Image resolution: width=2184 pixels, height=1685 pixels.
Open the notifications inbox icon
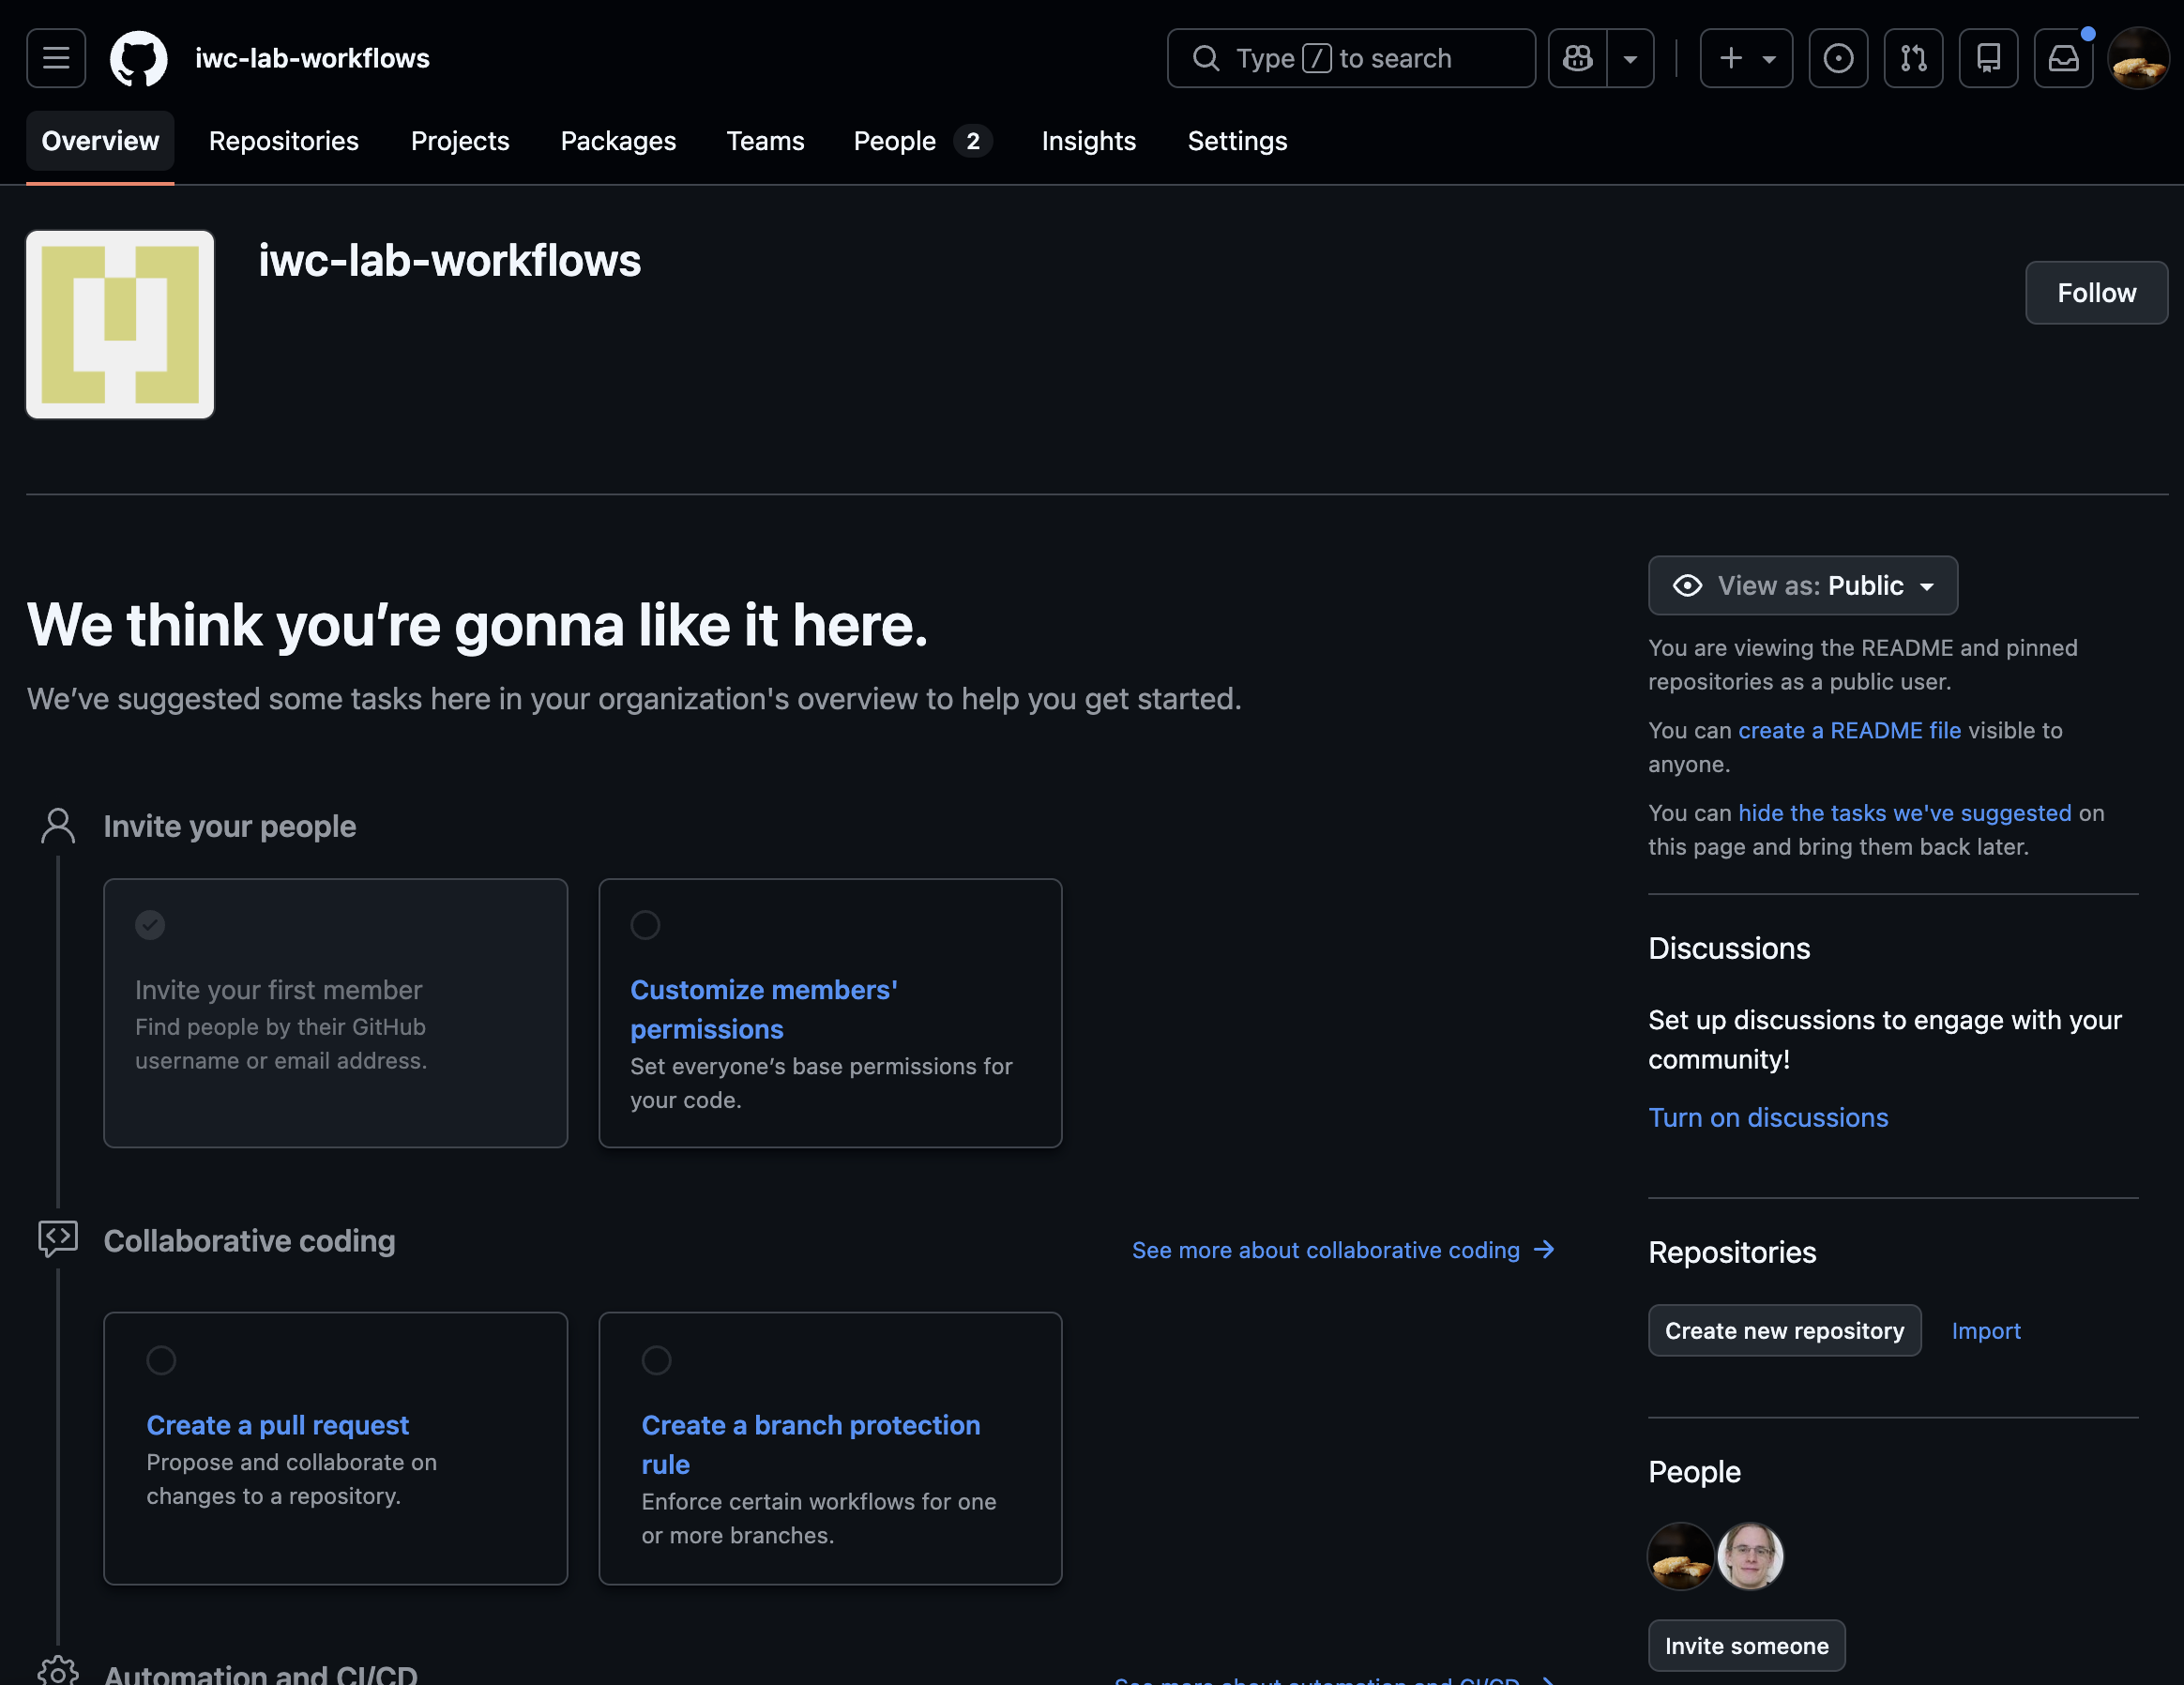2063,58
